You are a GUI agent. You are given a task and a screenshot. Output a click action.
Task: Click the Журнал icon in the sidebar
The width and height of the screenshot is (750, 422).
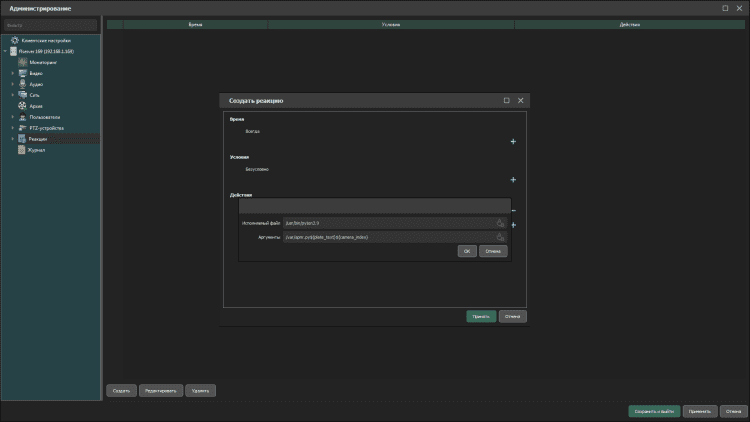coord(22,150)
